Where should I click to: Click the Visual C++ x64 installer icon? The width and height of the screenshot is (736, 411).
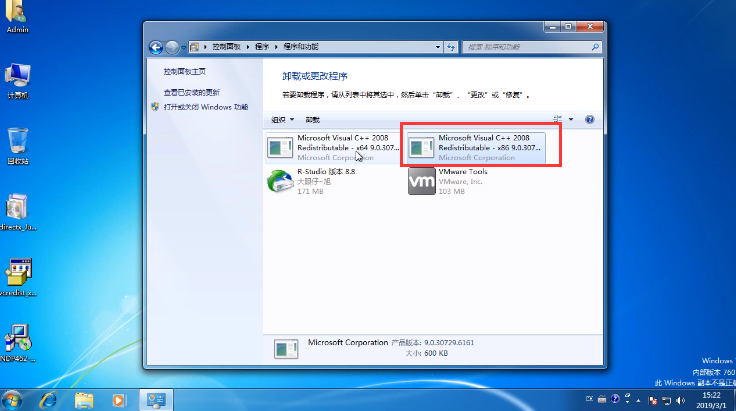click(280, 147)
